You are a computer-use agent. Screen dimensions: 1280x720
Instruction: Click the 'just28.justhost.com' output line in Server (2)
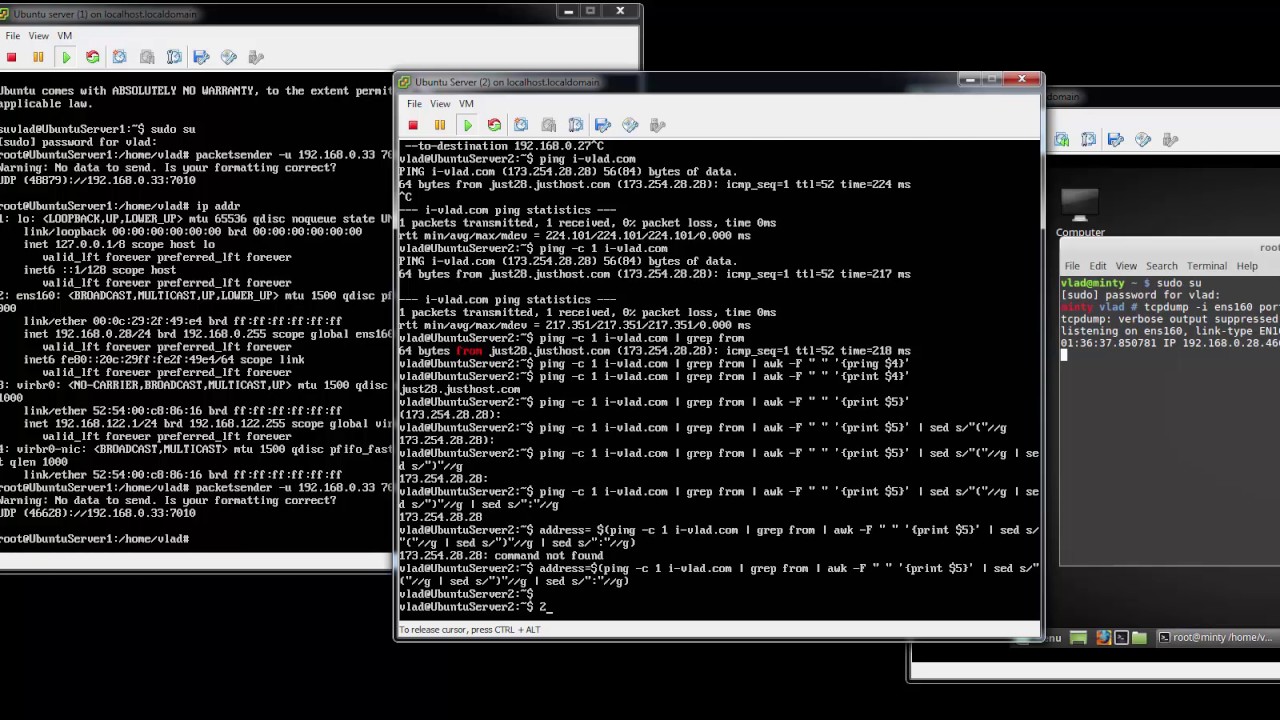pos(460,389)
